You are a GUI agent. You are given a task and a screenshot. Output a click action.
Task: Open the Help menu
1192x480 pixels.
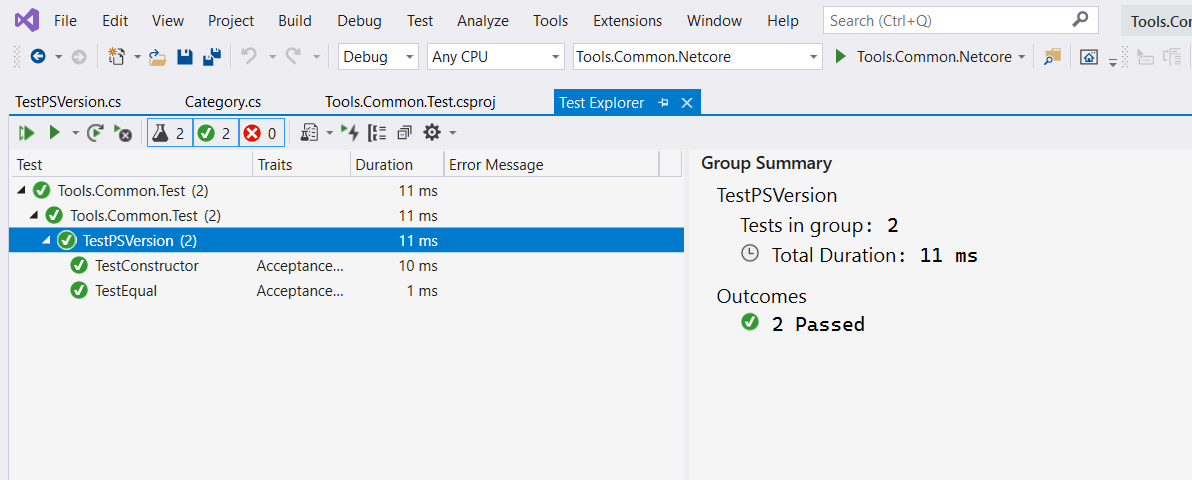point(783,21)
